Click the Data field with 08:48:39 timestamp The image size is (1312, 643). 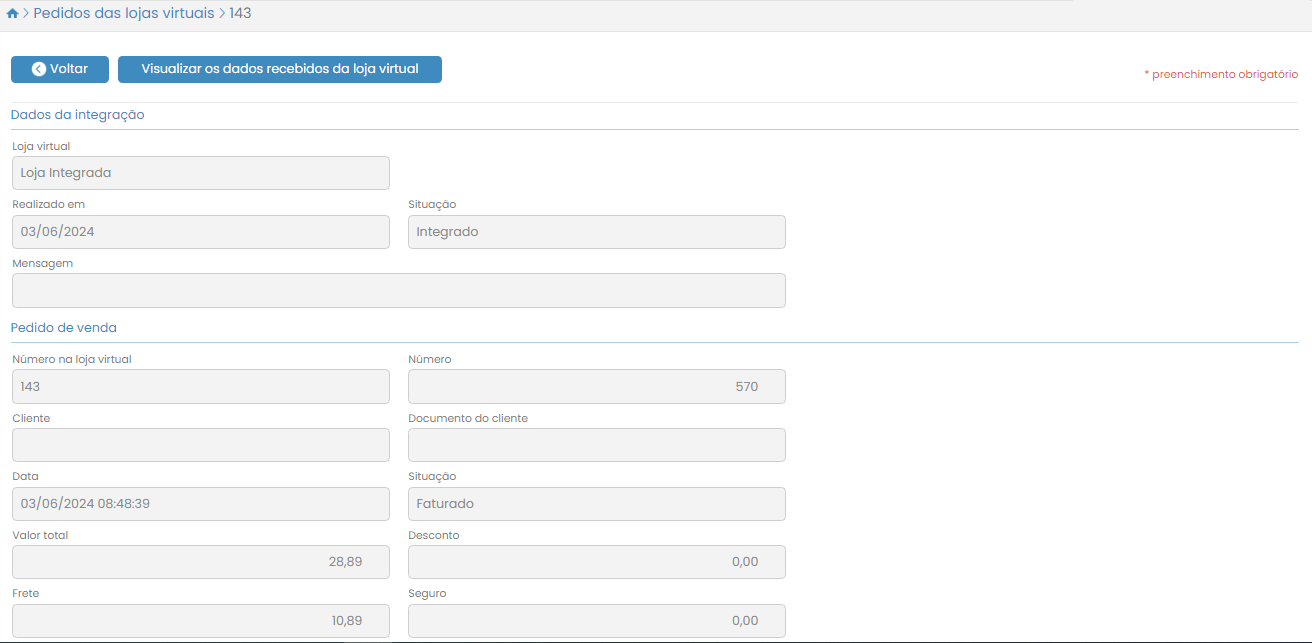point(200,504)
